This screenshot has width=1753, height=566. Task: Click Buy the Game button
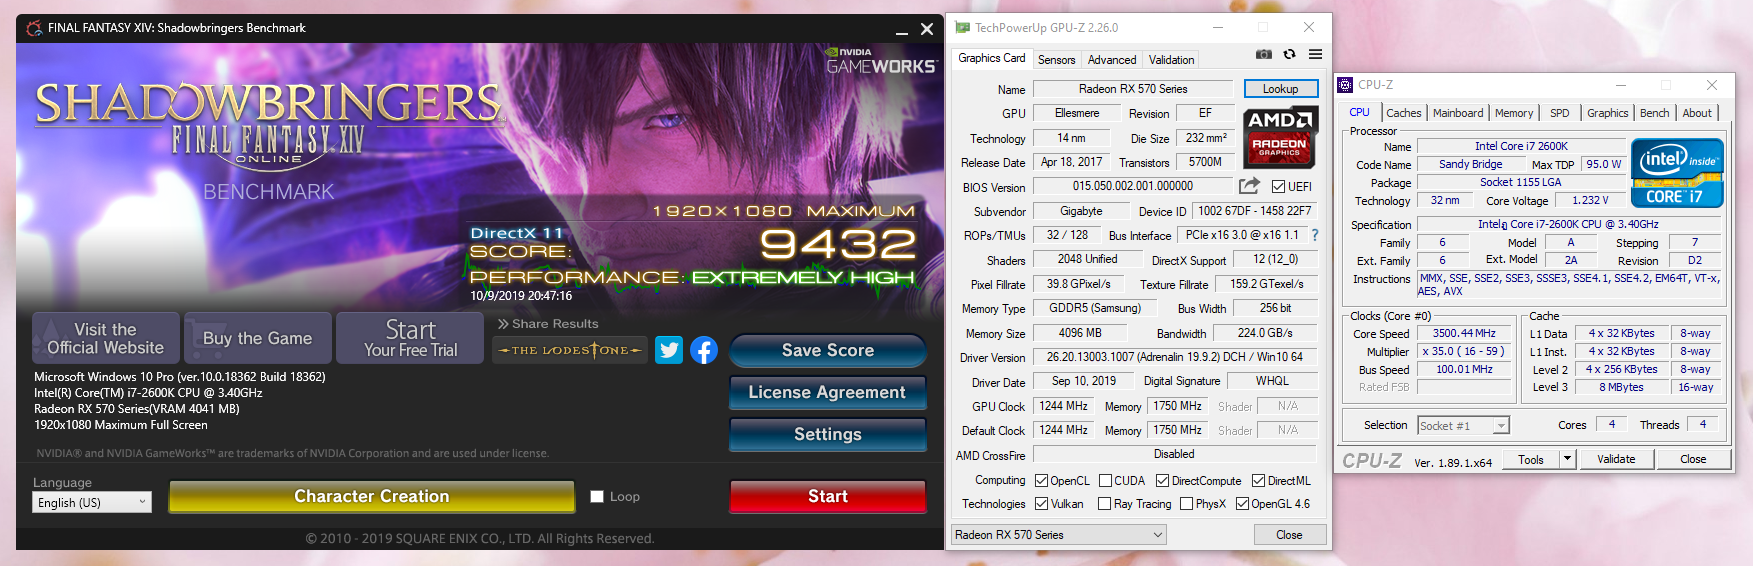click(x=257, y=338)
